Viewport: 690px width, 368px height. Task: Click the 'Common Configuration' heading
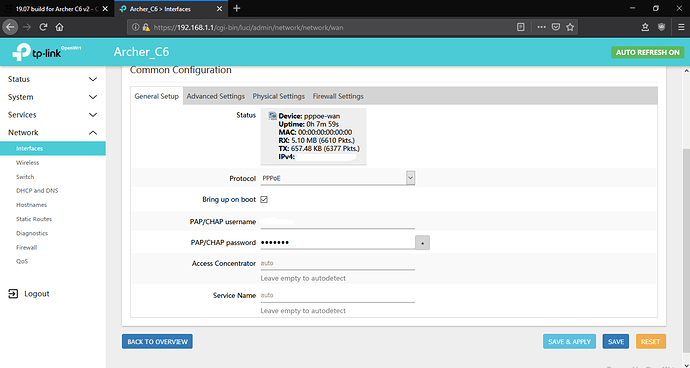pos(181,70)
